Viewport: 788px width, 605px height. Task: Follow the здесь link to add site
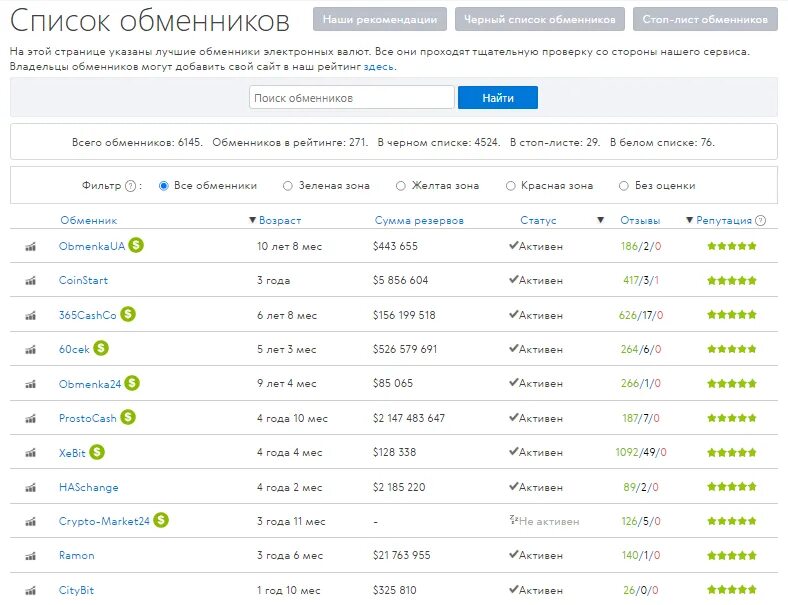pos(379,66)
